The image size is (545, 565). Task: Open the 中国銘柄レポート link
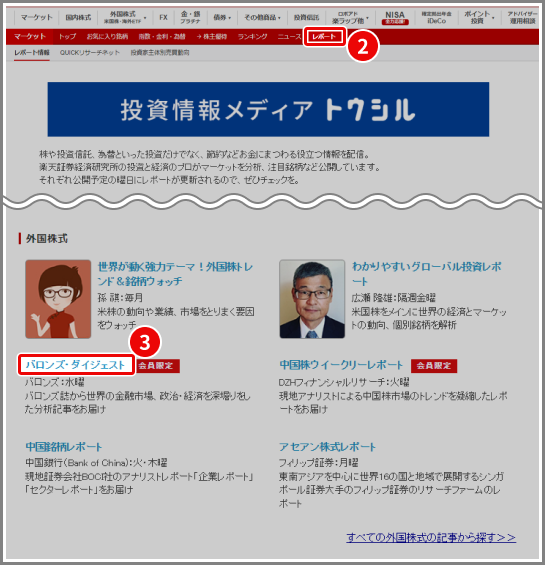(x=63, y=447)
